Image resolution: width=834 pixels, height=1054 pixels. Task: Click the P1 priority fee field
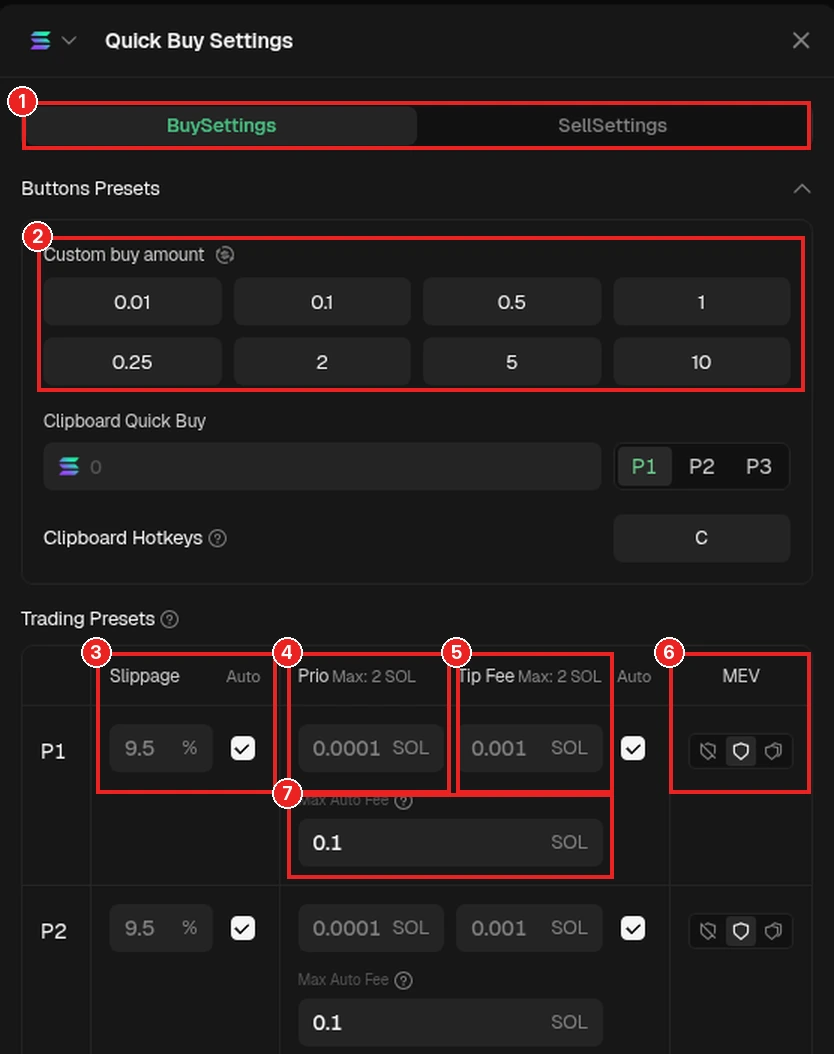pos(370,748)
